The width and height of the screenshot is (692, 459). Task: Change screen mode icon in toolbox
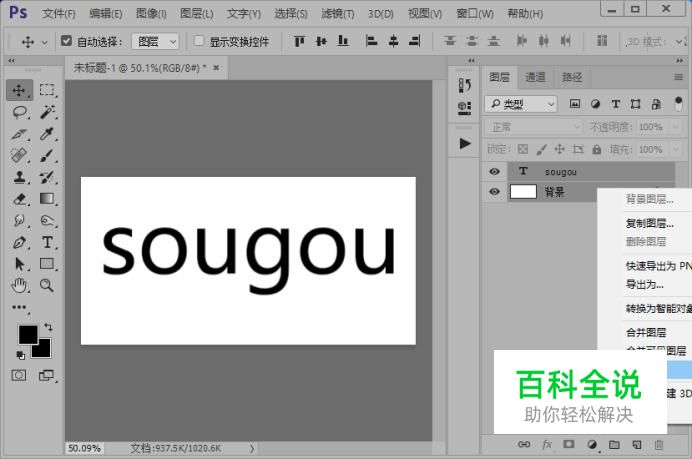[x=46, y=376]
